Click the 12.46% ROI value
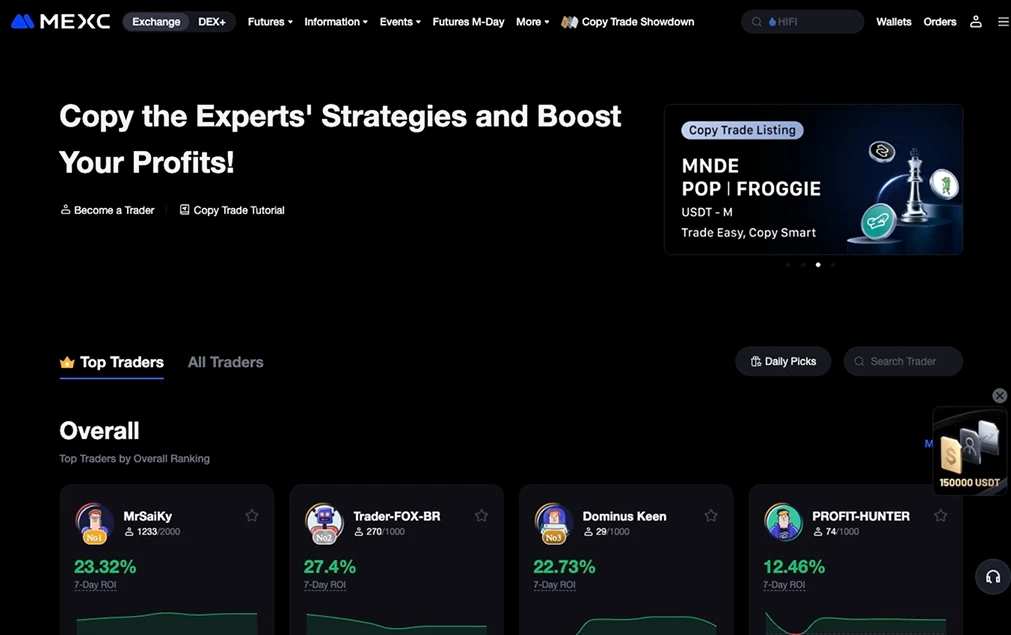The height and width of the screenshot is (635, 1011). pos(794,567)
